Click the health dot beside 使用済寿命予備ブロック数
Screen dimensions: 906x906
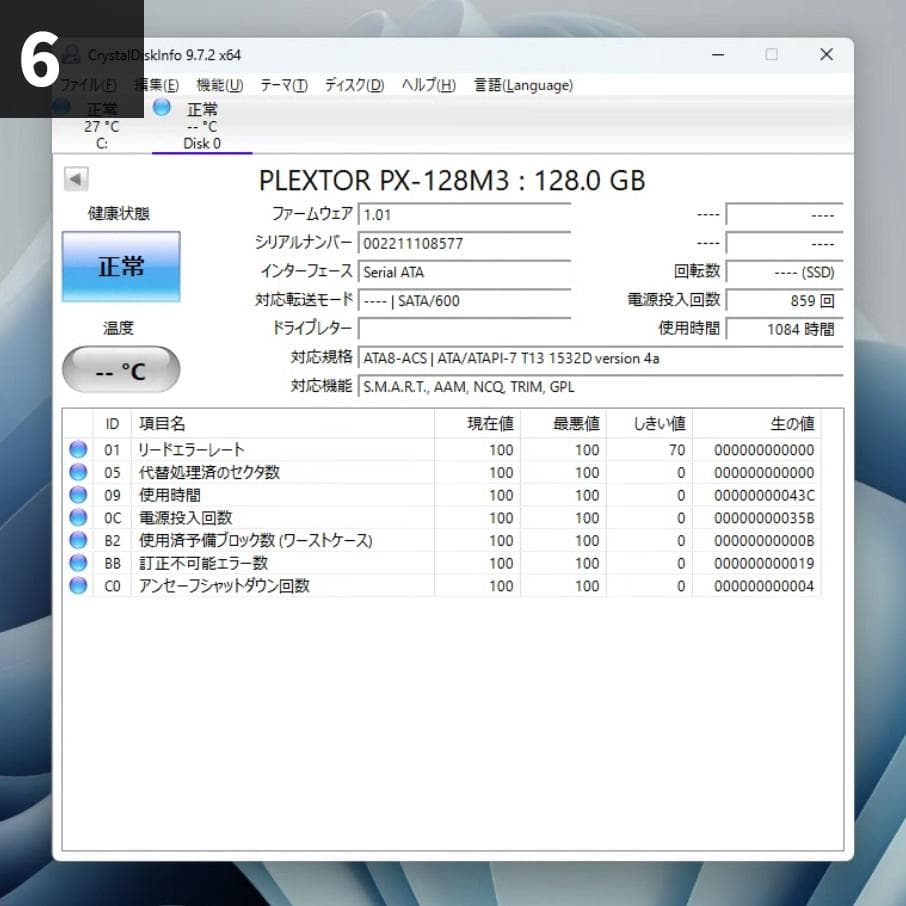pos(77,540)
